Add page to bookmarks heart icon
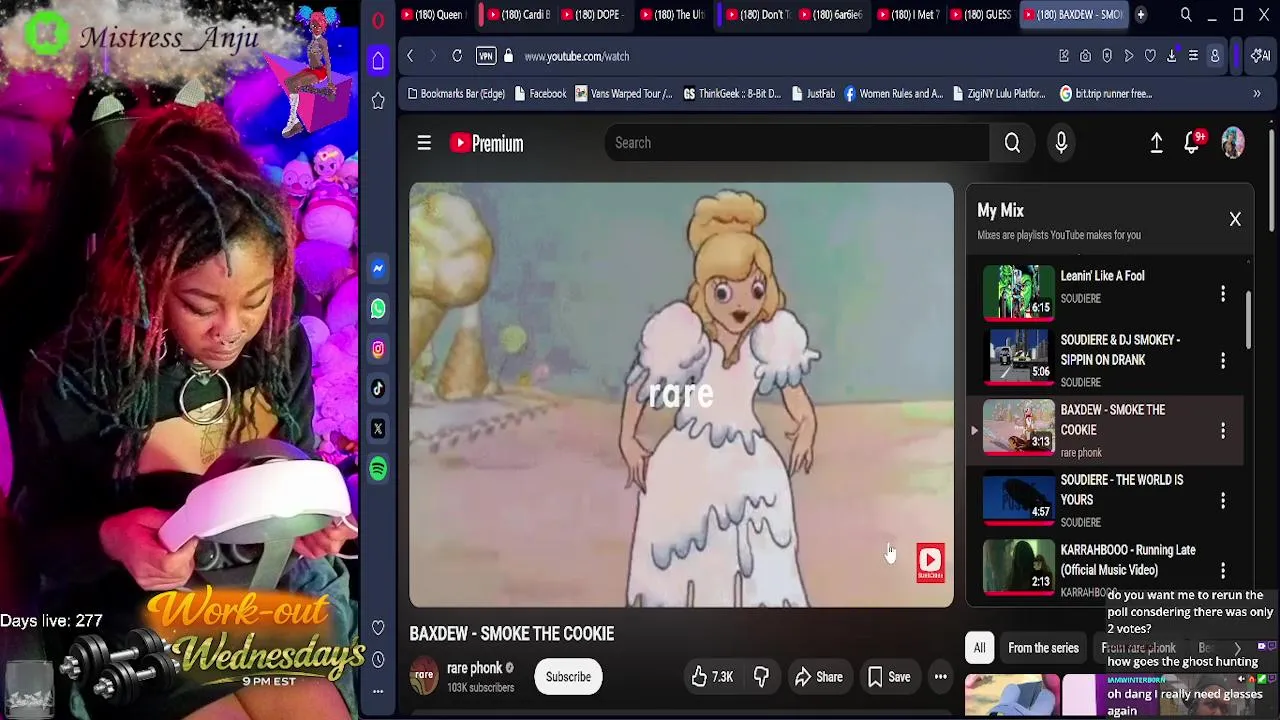This screenshot has height=720, width=1280. point(1150,56)
